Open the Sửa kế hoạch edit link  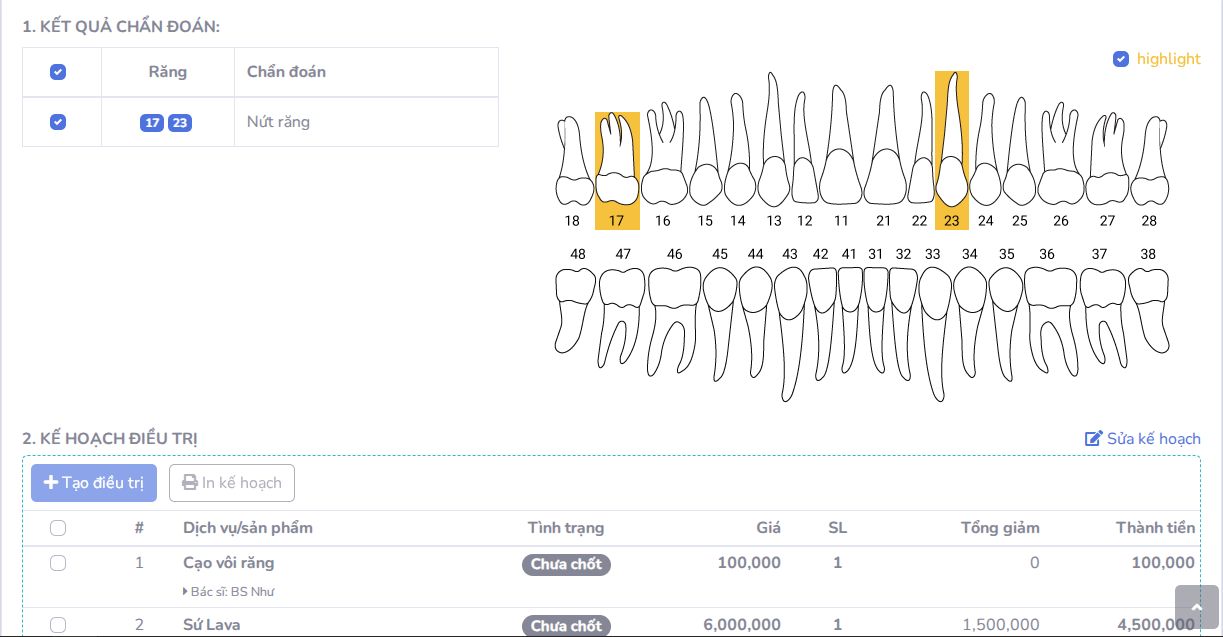(1143, 438)
